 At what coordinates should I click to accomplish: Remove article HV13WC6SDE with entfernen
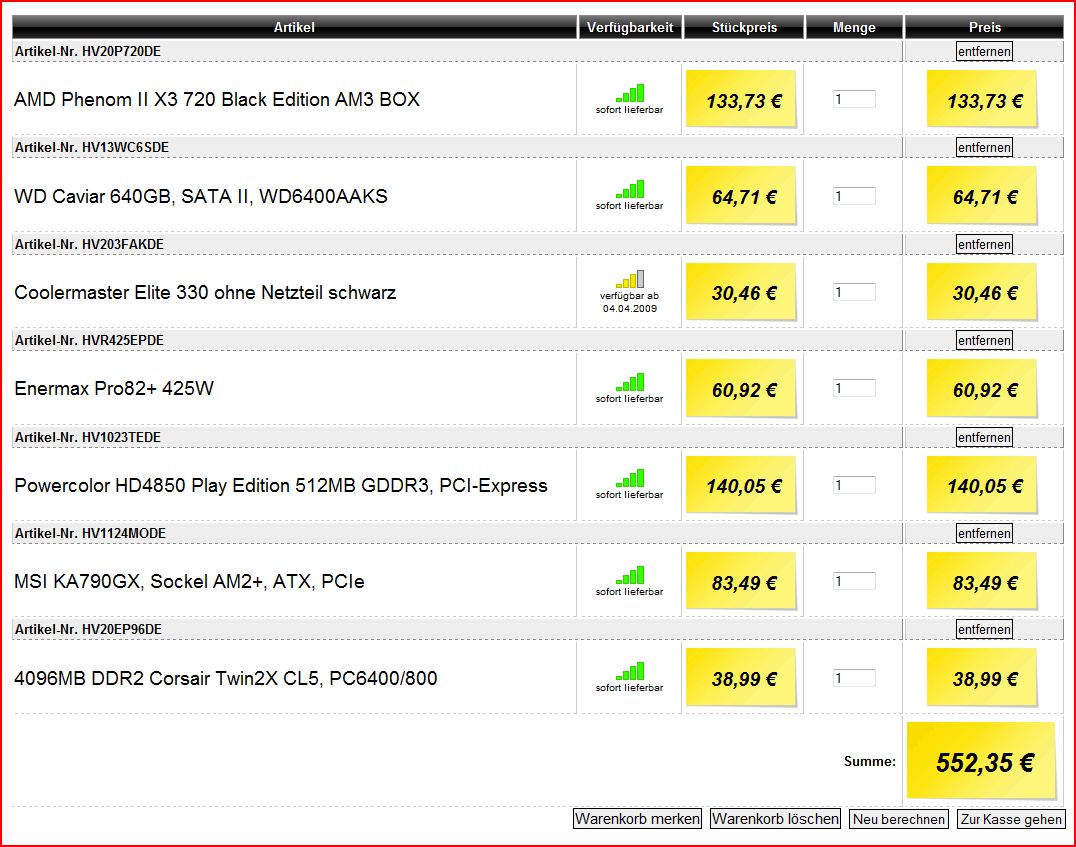tap(984, 148)
